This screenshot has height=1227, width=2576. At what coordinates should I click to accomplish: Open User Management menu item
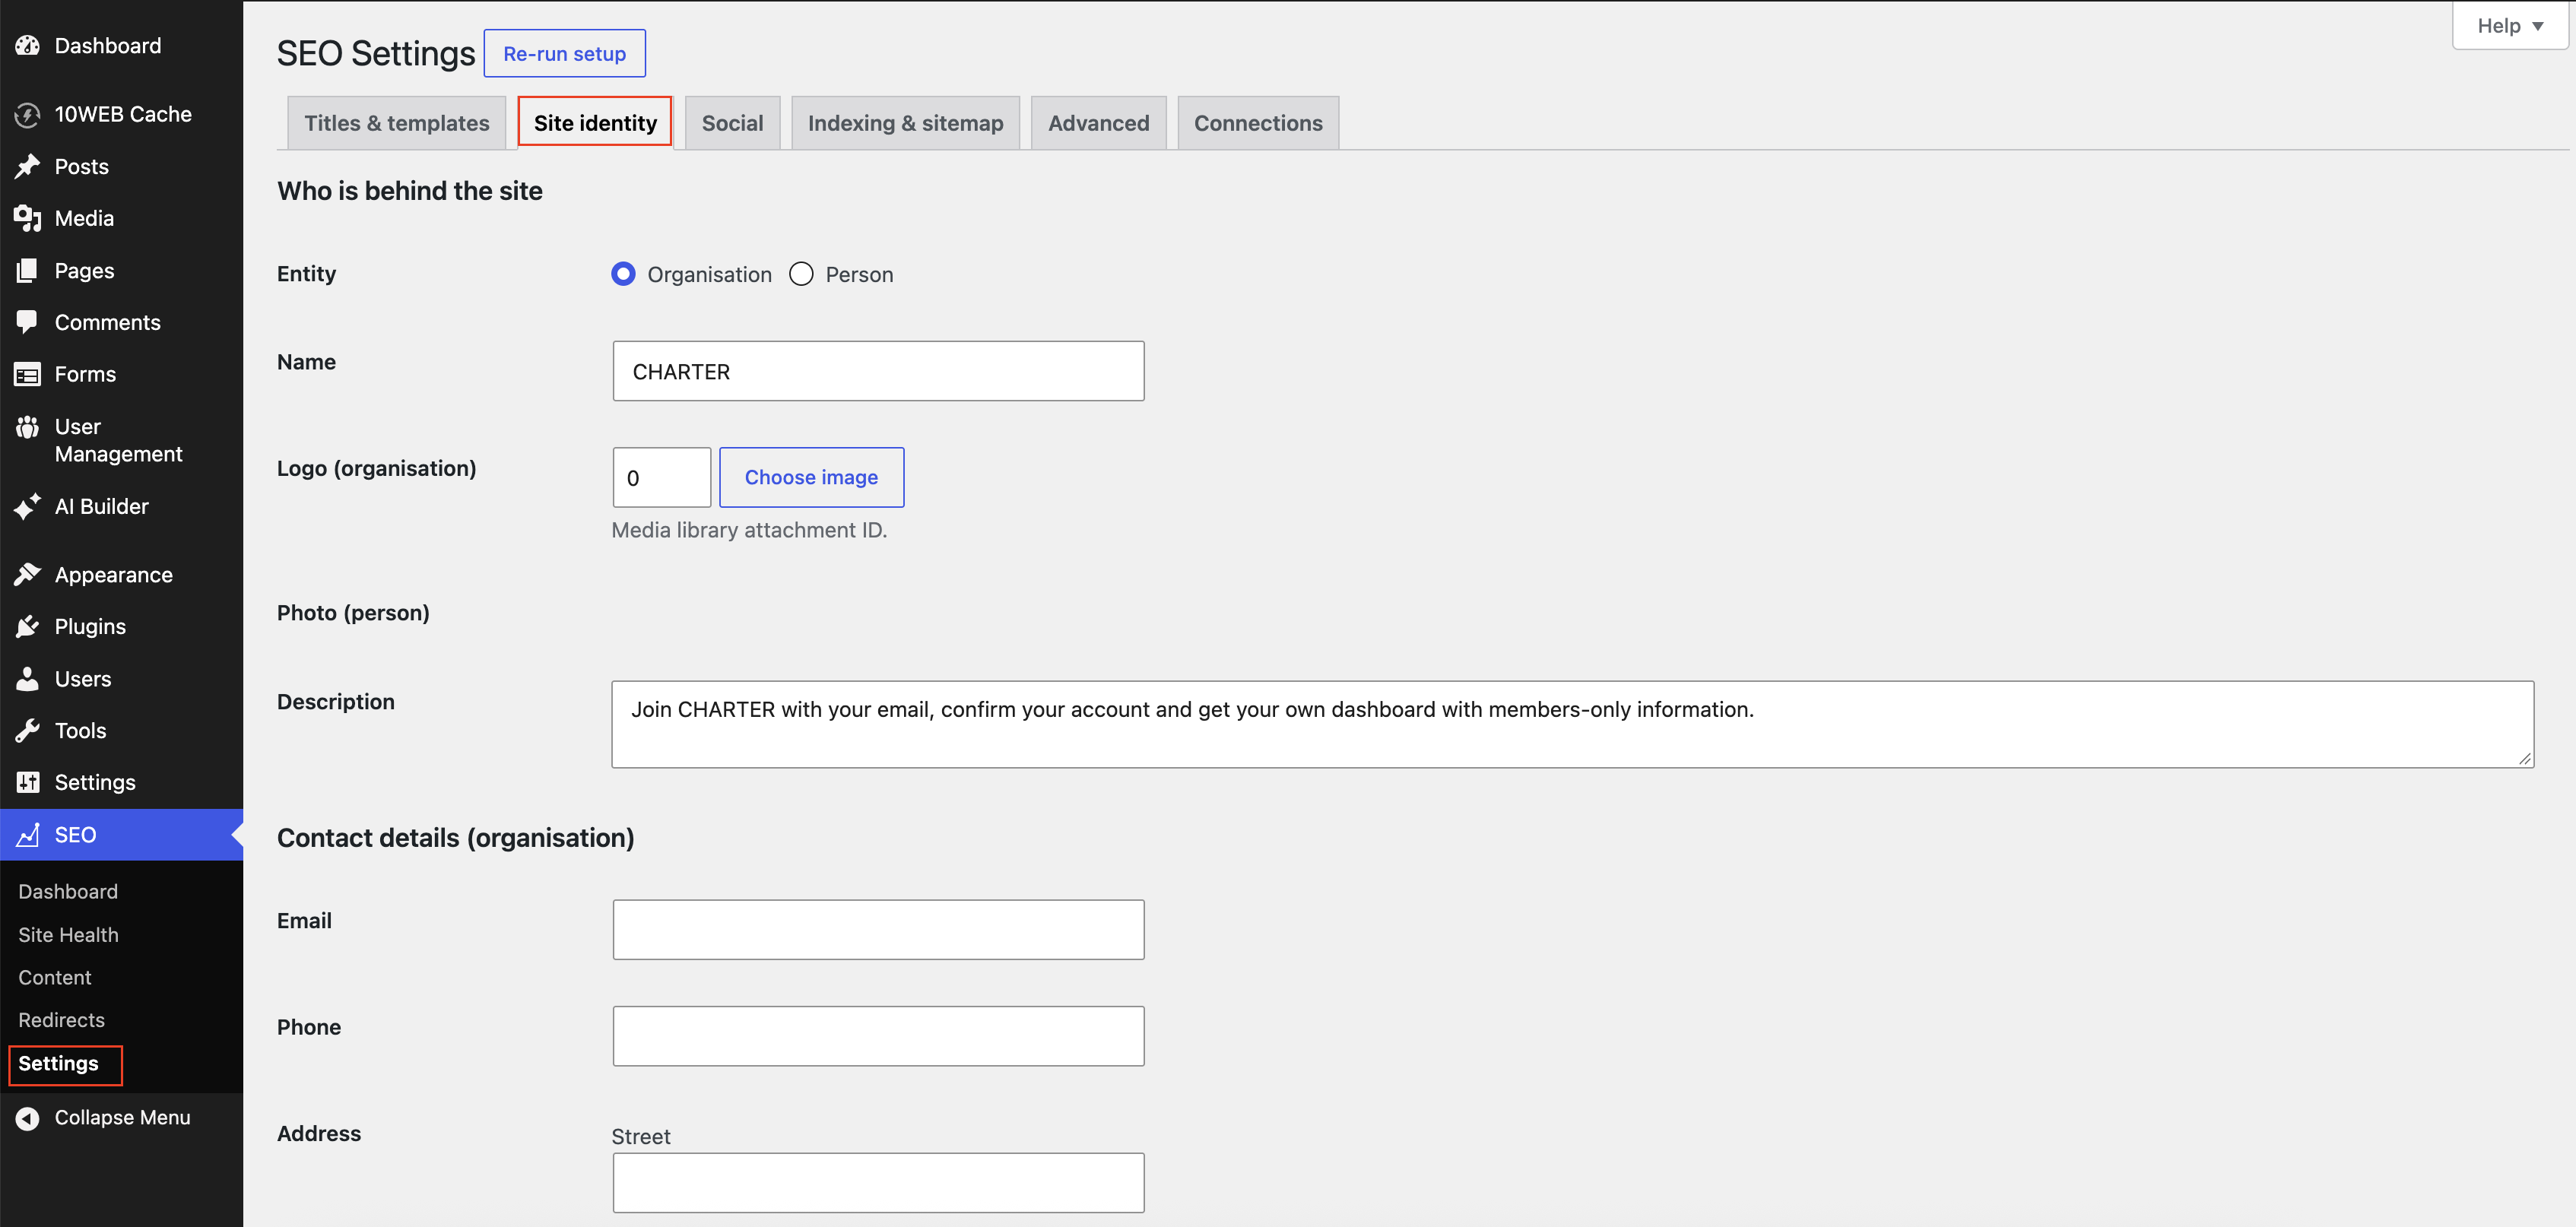(118, 440)
